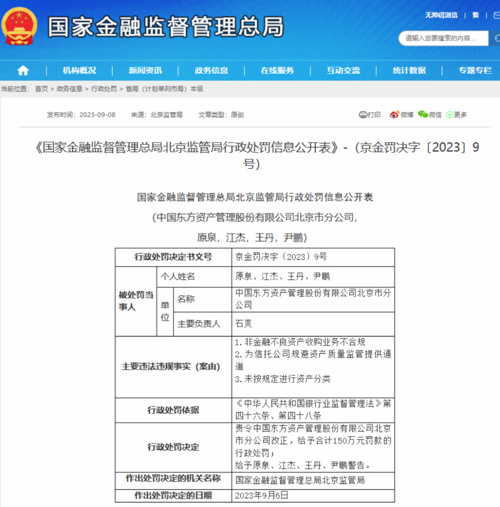The image size is (500, 507).
Task: Click the 作出处罚决定的日期 header cell
Action: tap(173, 496)
